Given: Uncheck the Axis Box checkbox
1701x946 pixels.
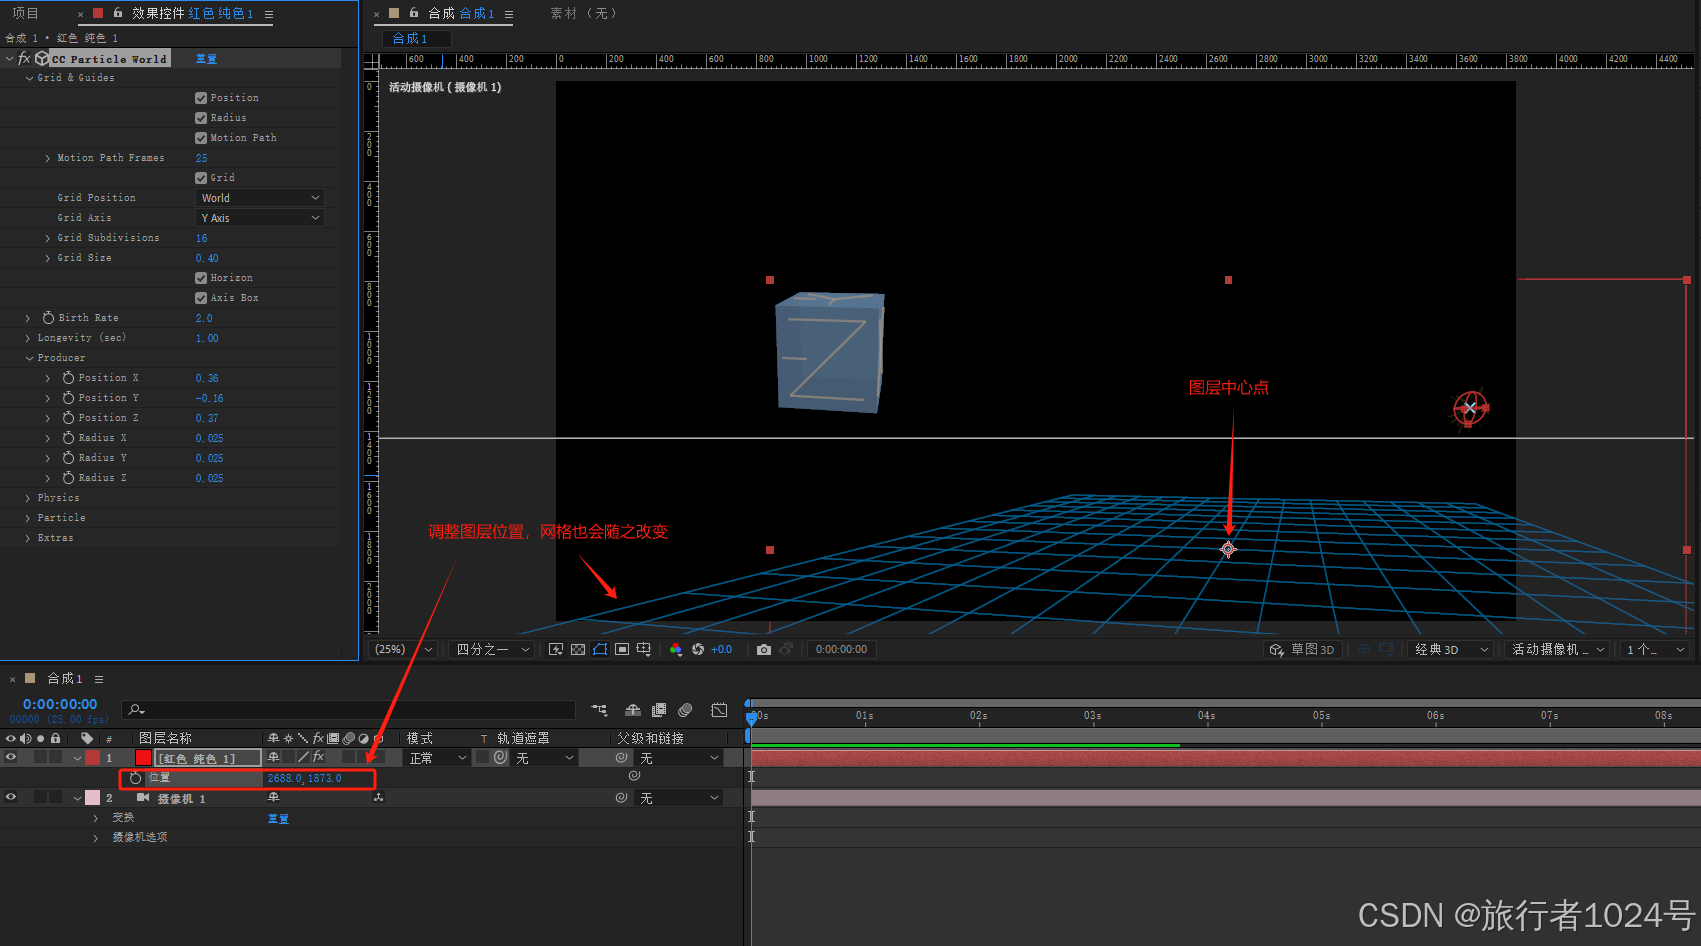Looking at the screenshot, I should pos(201,298).
